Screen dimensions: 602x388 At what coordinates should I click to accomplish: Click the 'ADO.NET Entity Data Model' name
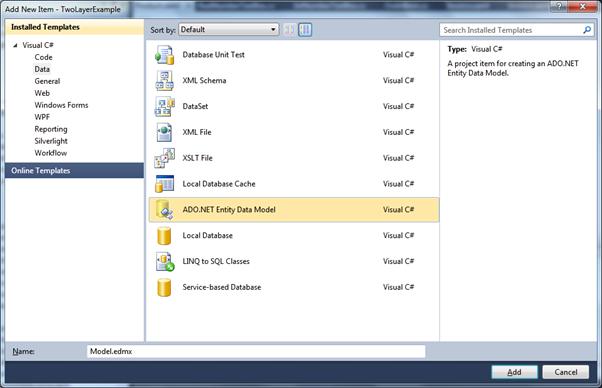tap(229, 210)
